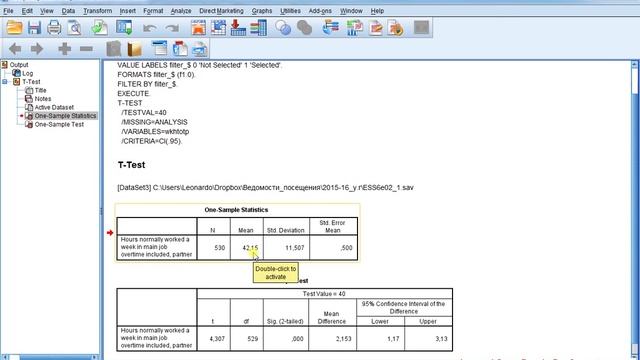Click the Select Last Output icon
Image resolution: width=640 pixels, height=360 pixels.
(331, 28)
